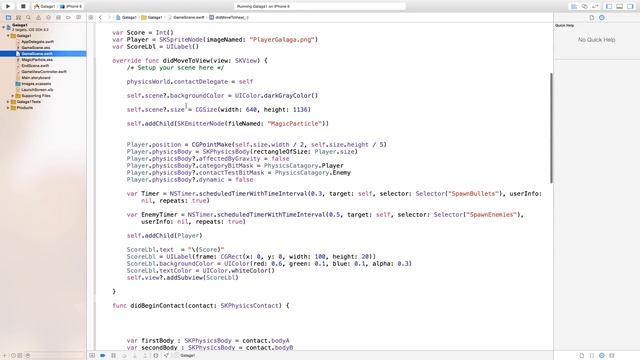Add a new file with plus button
Screen dimensions: 640x360
[5, 356]
